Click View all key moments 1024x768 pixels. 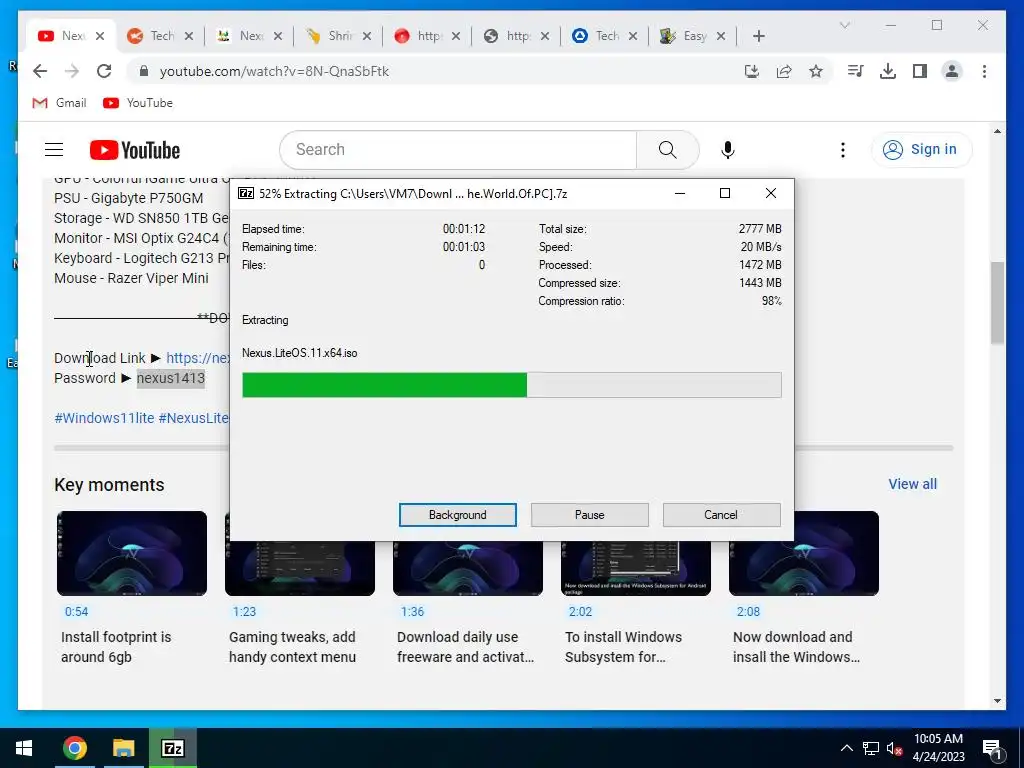pyautogui.click(x=912, y=484)
